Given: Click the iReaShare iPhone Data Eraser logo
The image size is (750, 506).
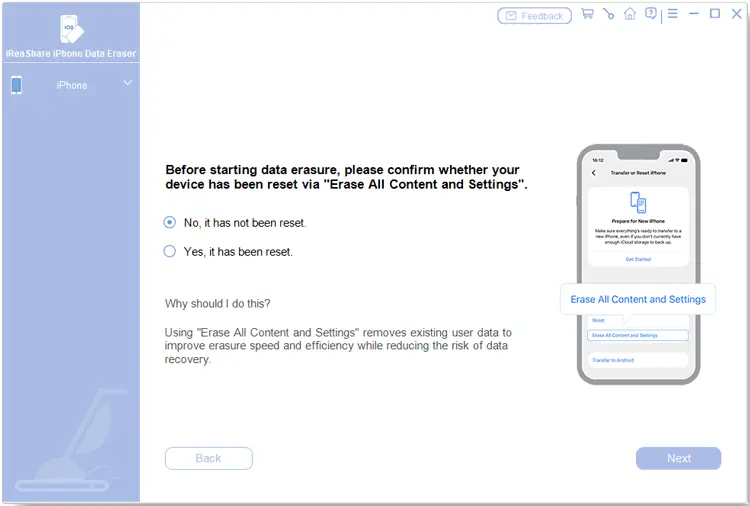Looking at the screenshot, I should coord(71,29).
